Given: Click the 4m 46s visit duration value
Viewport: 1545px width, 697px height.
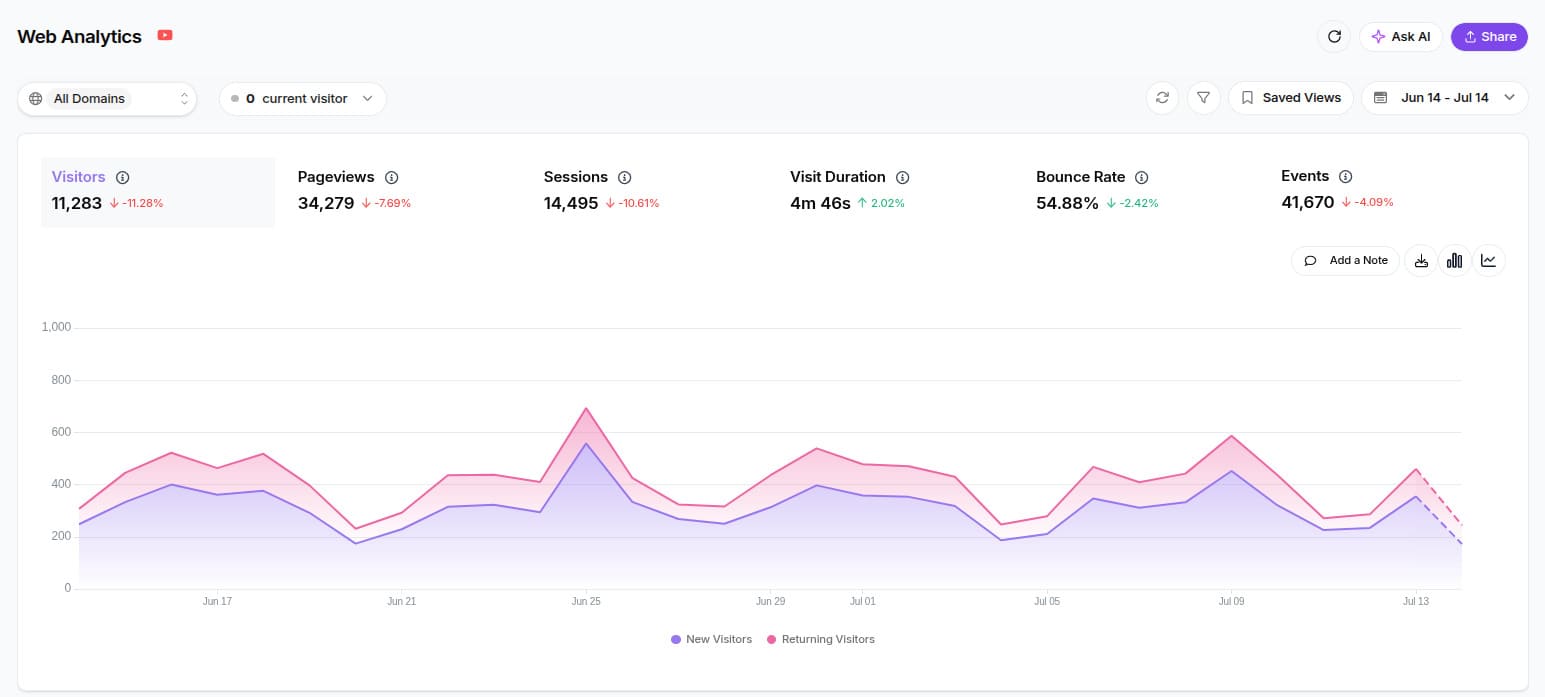Looking at the screenshot, I should 820,203.
